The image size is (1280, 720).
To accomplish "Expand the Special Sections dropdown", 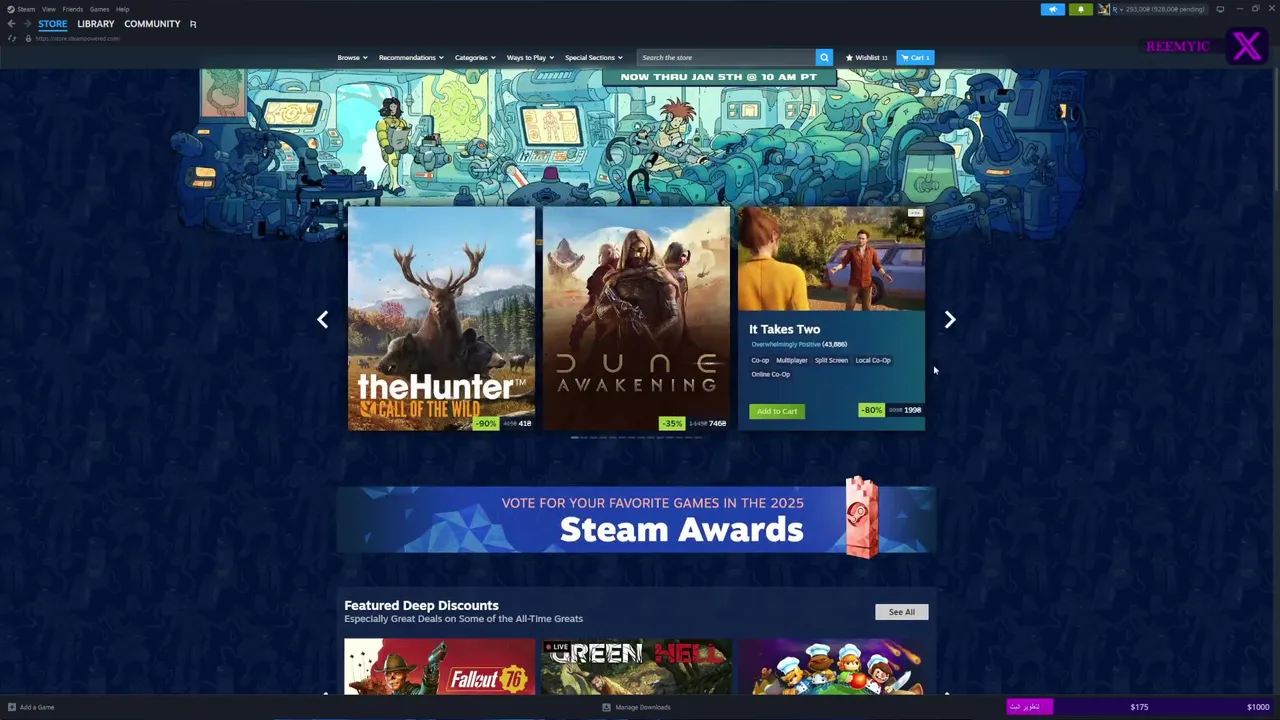I will coord(594,57).
